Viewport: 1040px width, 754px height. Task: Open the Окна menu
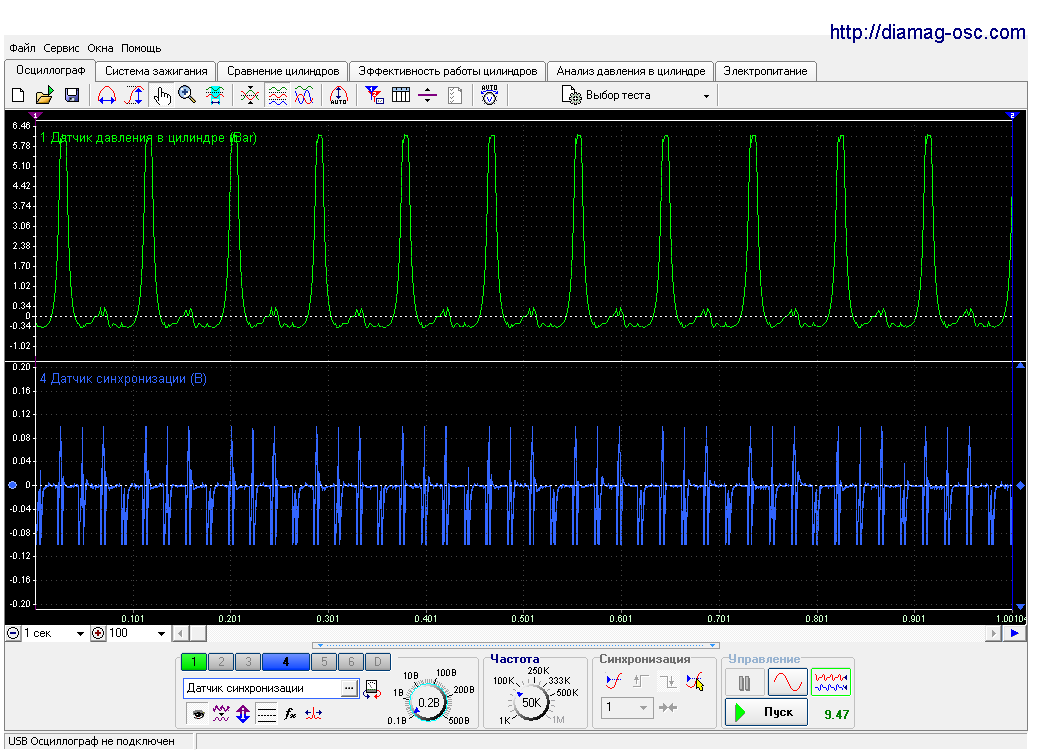100,48
